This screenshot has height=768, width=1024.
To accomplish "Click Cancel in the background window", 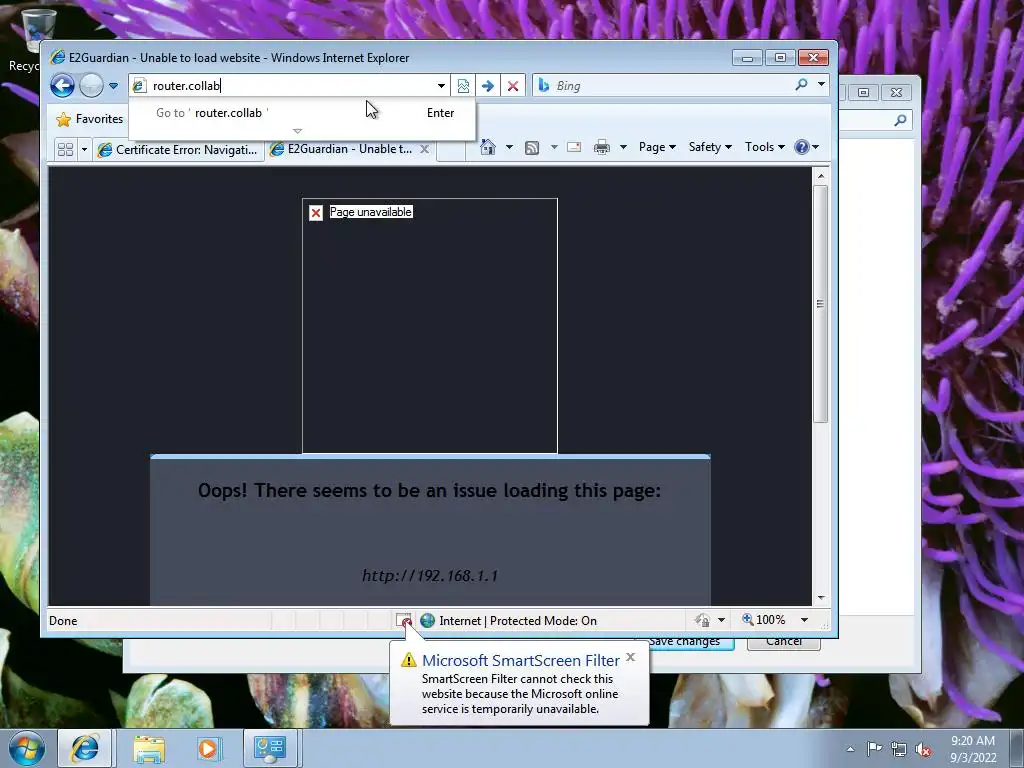I will 784,642.
